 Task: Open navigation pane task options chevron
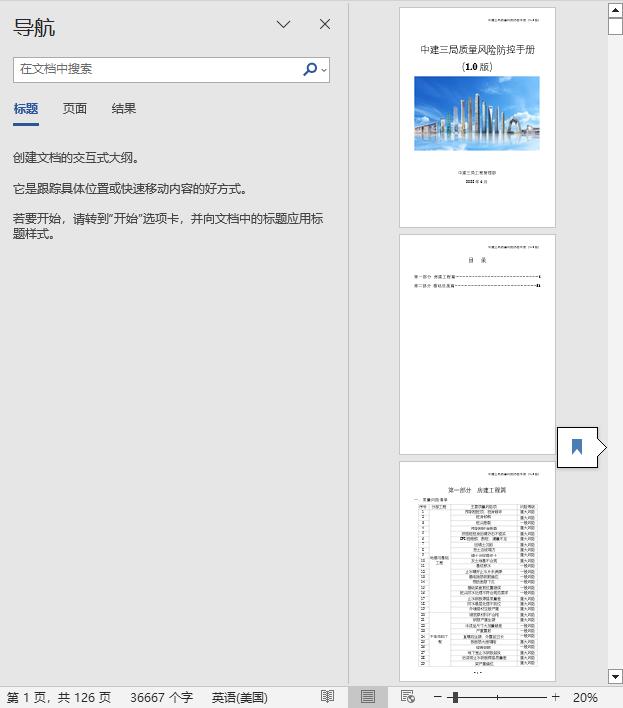point(284,24)
